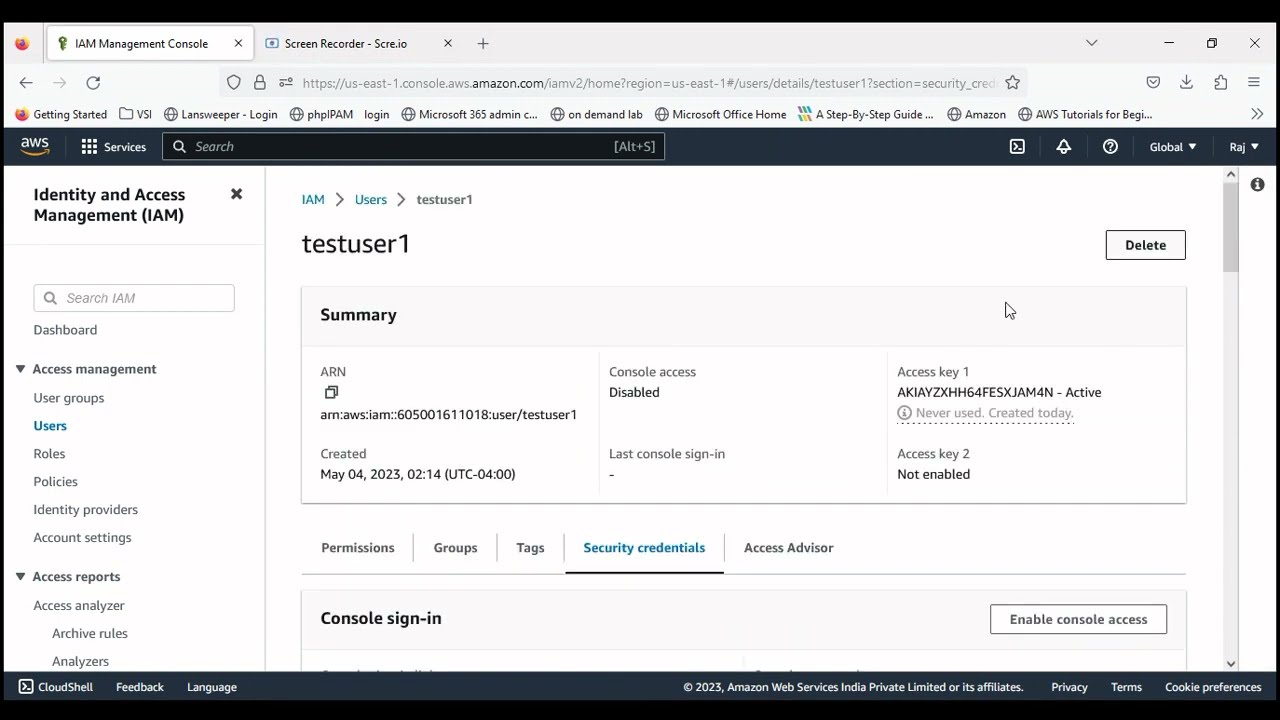Bookmark this page with the star icon
Image resolution: width=1280 pixels, height=720 pixels.
click(1012, 83)
